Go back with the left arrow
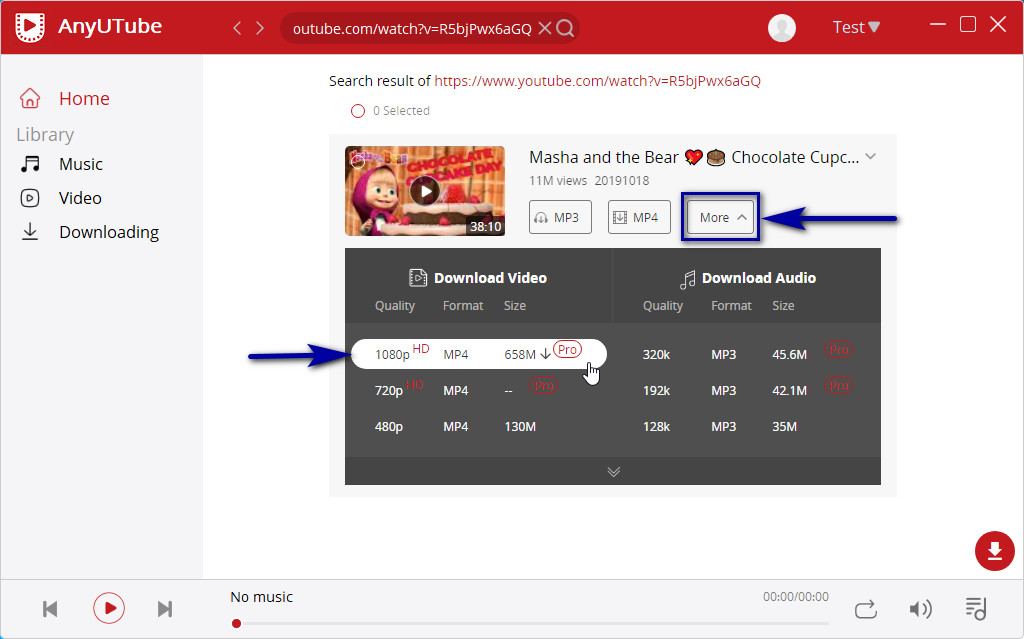This screenshot has width=1024, height=639. click(237, 27)
